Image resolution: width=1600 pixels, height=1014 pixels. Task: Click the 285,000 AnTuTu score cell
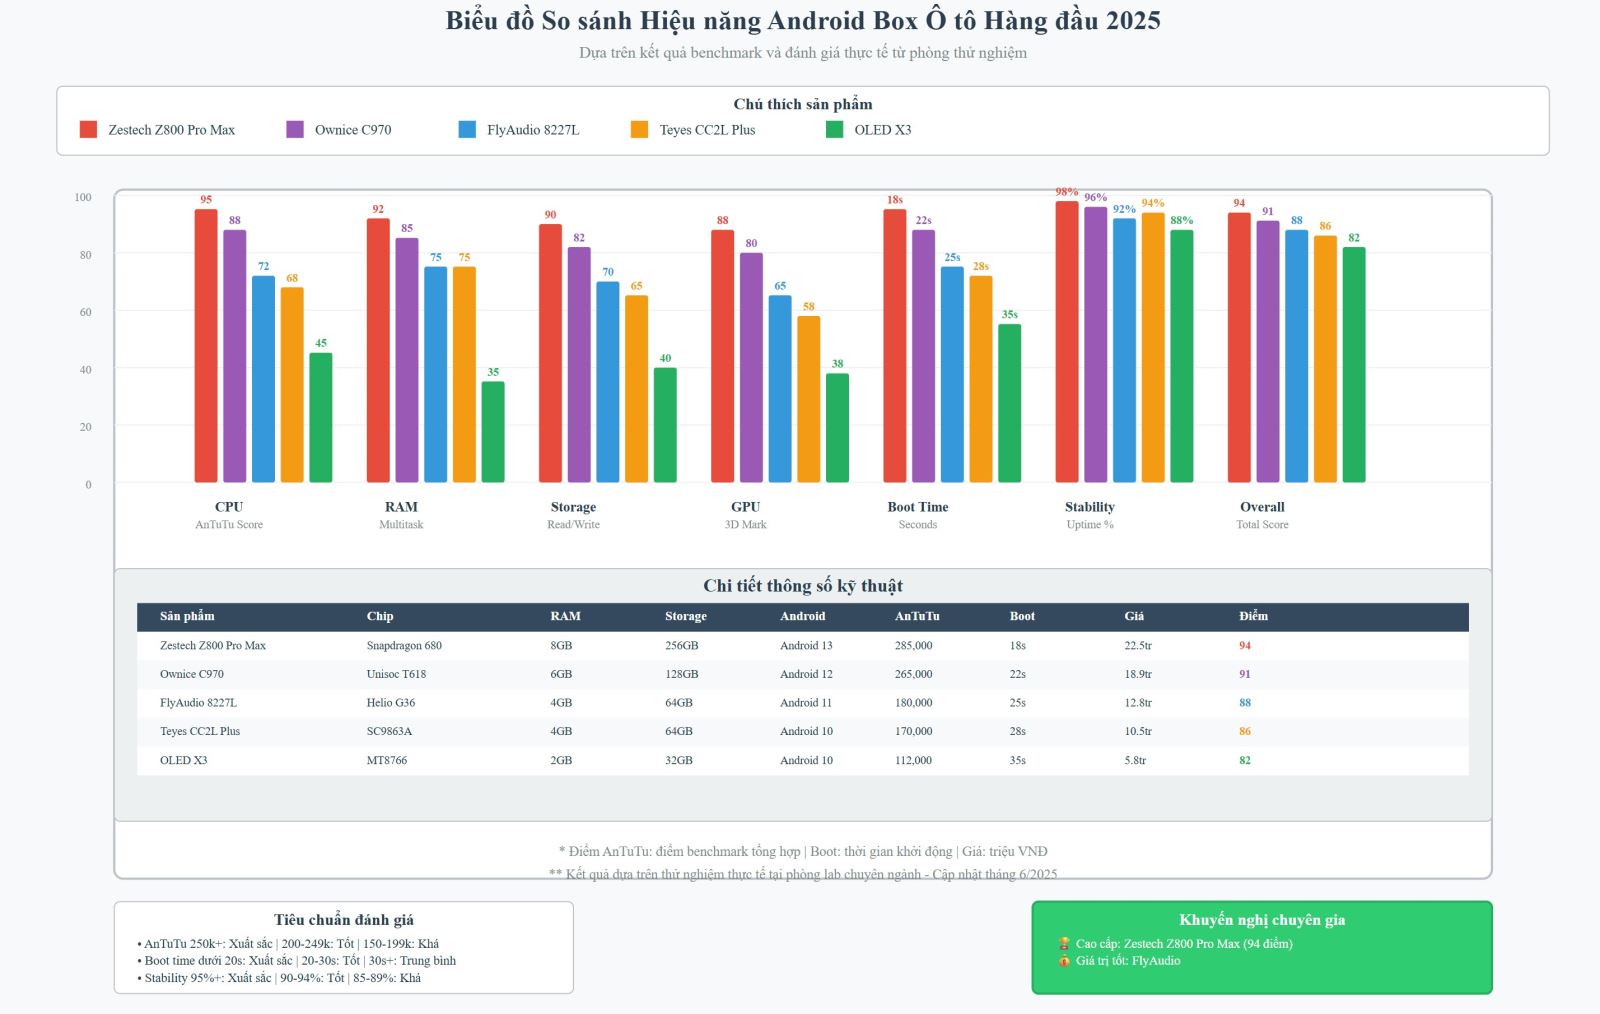pyautogui.click(x=913, y=646)
